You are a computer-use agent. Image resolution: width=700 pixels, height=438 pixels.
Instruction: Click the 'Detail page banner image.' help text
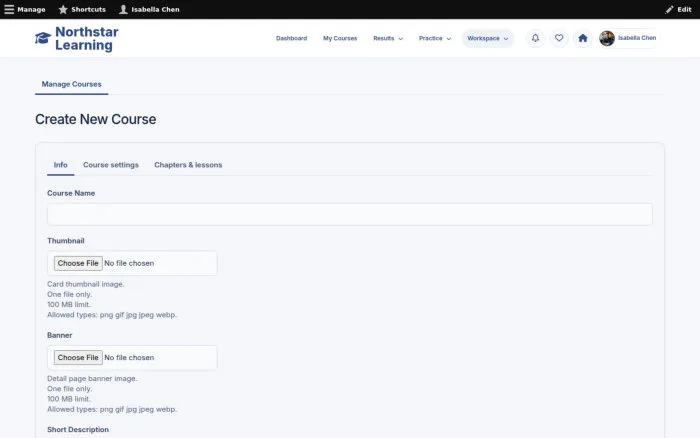click(92, 379)
